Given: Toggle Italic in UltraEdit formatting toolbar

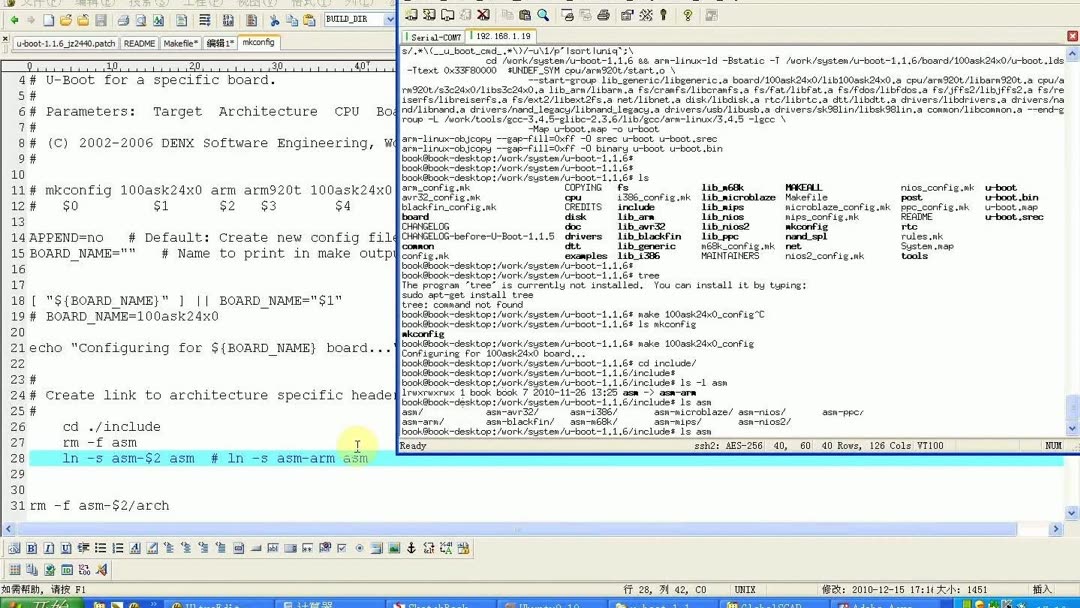Looking at the screenshot, I should tap(49, 547).
